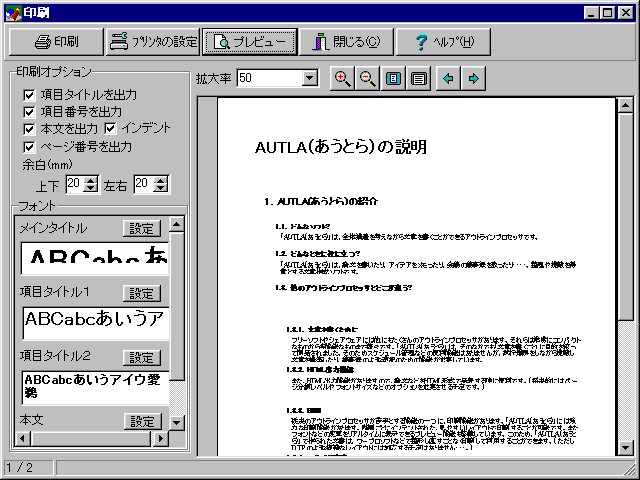Image resolution: width=640 pixels, height=480 pixels.
Task: Zoom out with the minus magnifier icon
Action: click(x=368, y=78)
